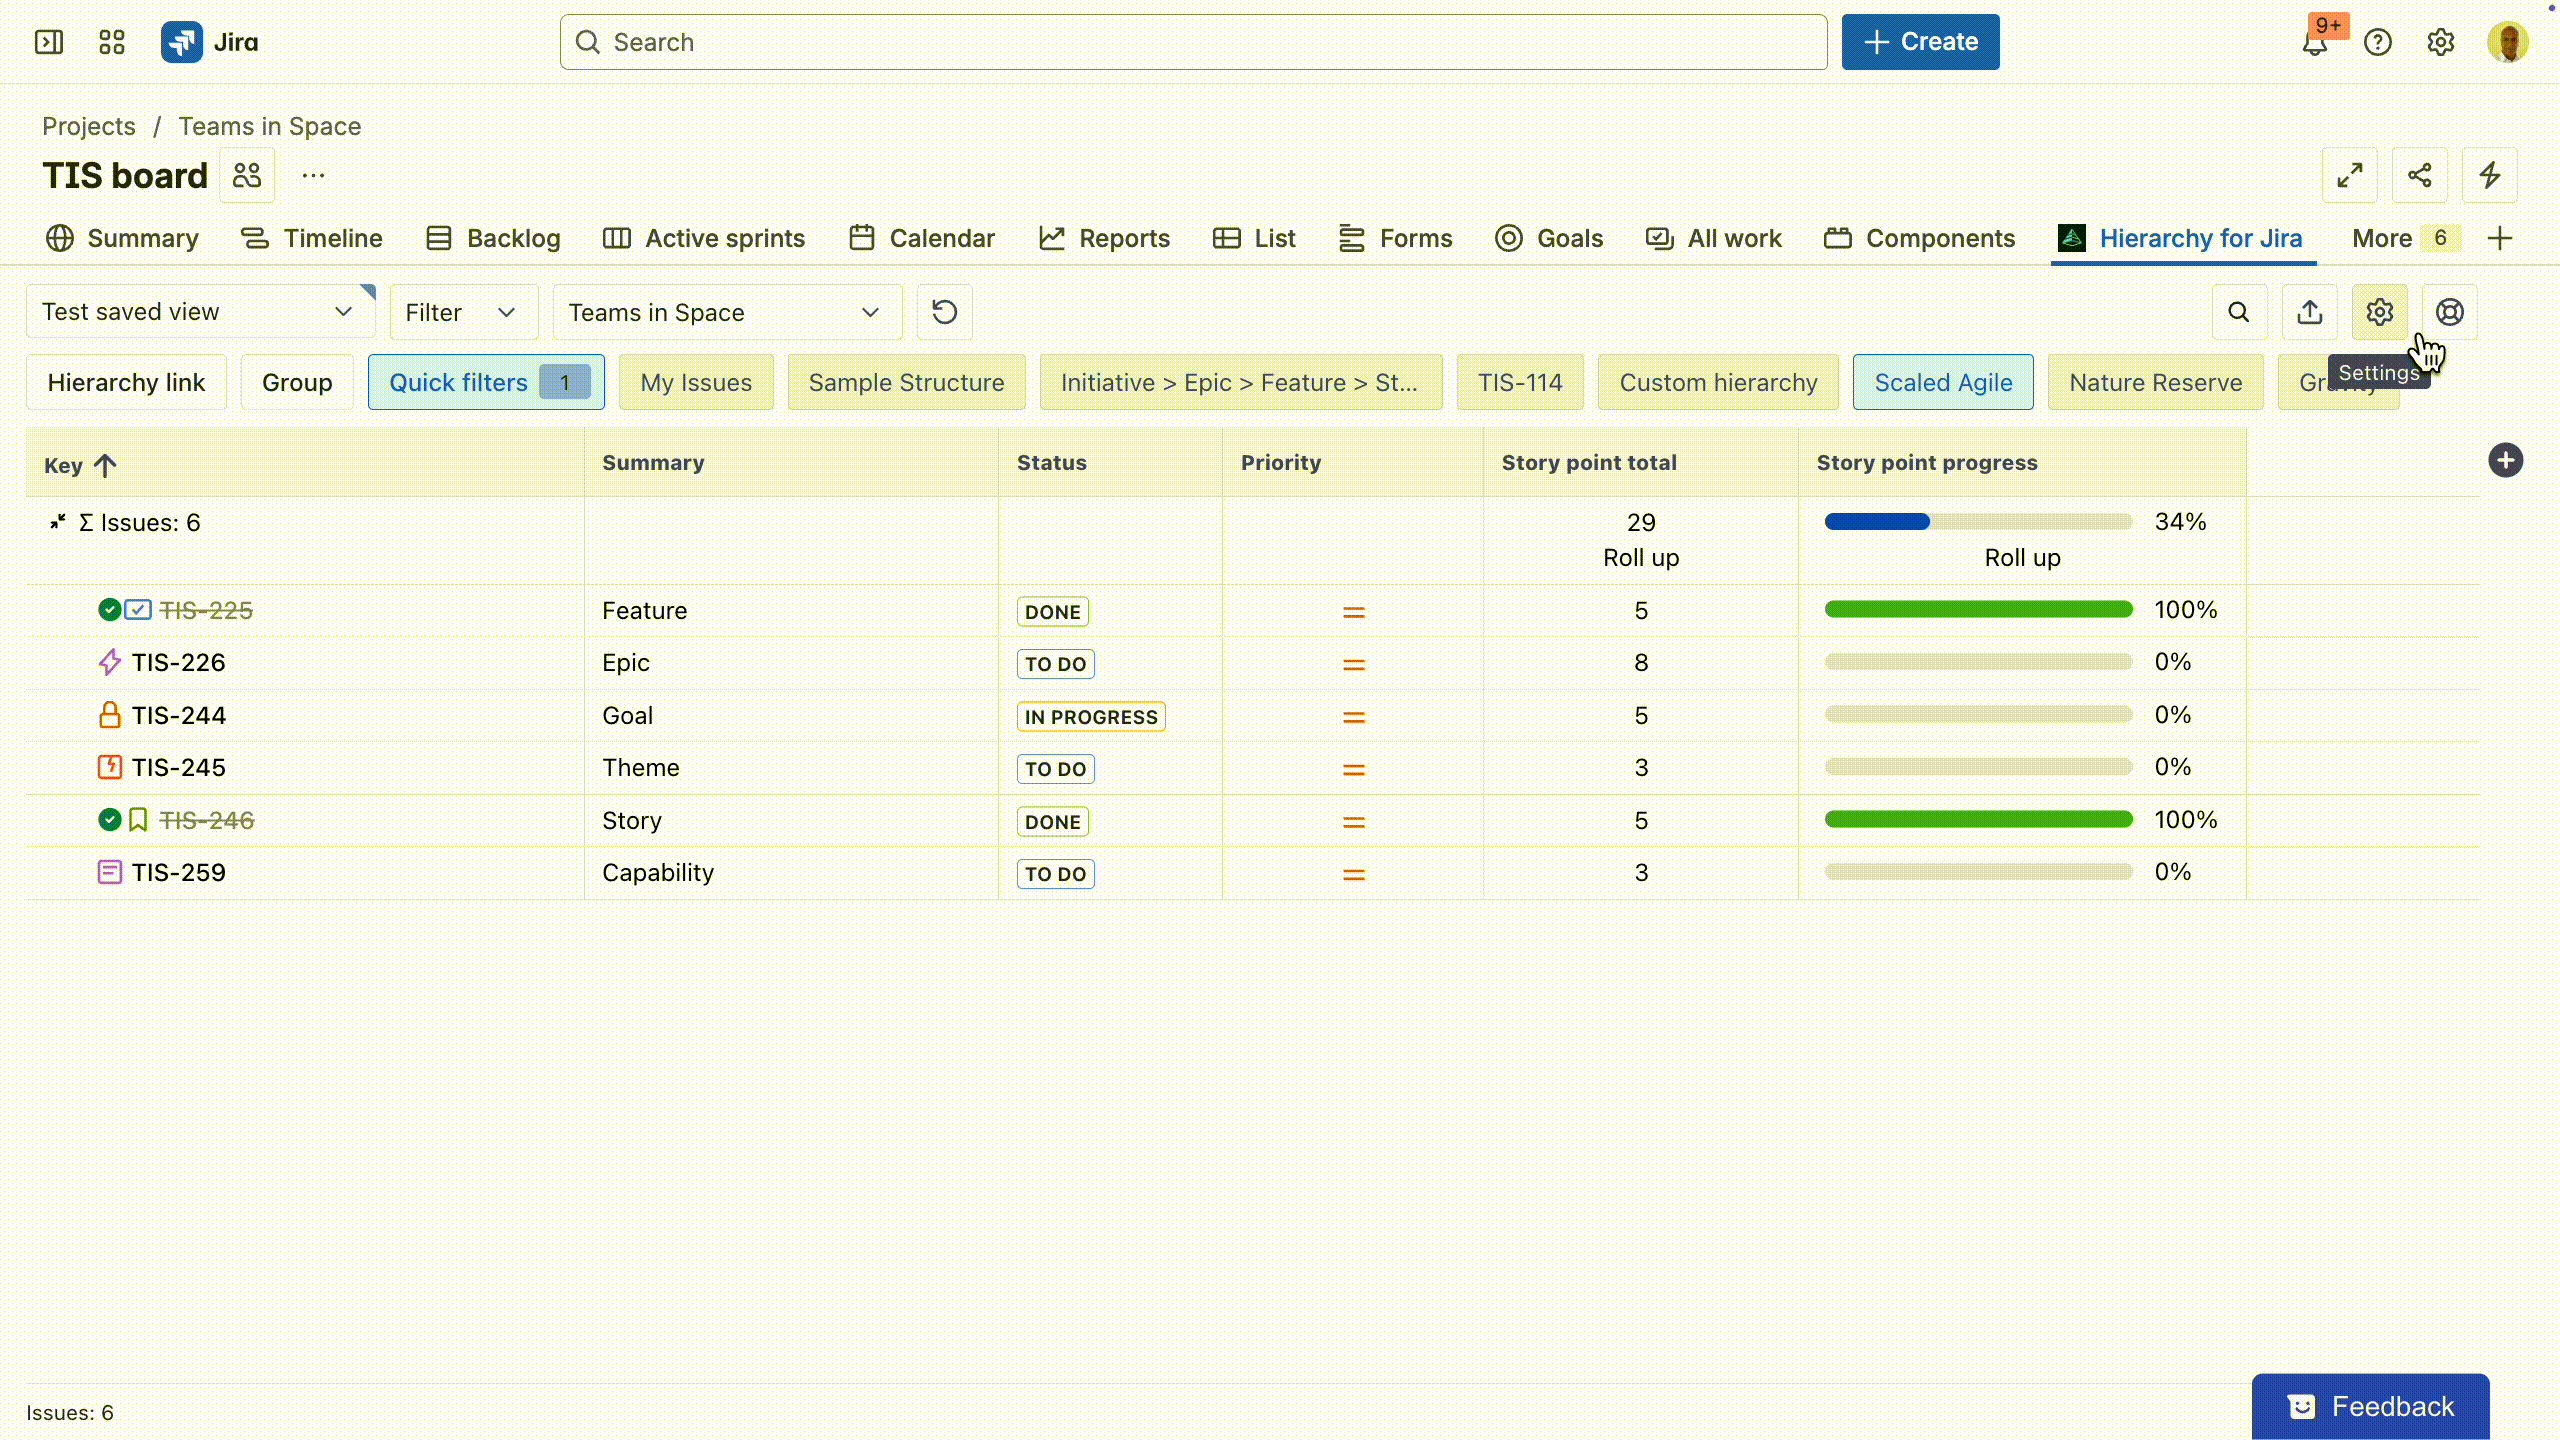Select the Hierarchy for Jira tab

[x=2181, y=238]
